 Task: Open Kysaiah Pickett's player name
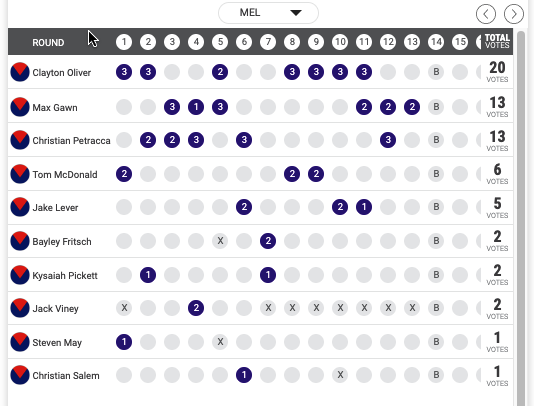click(65, 276)
